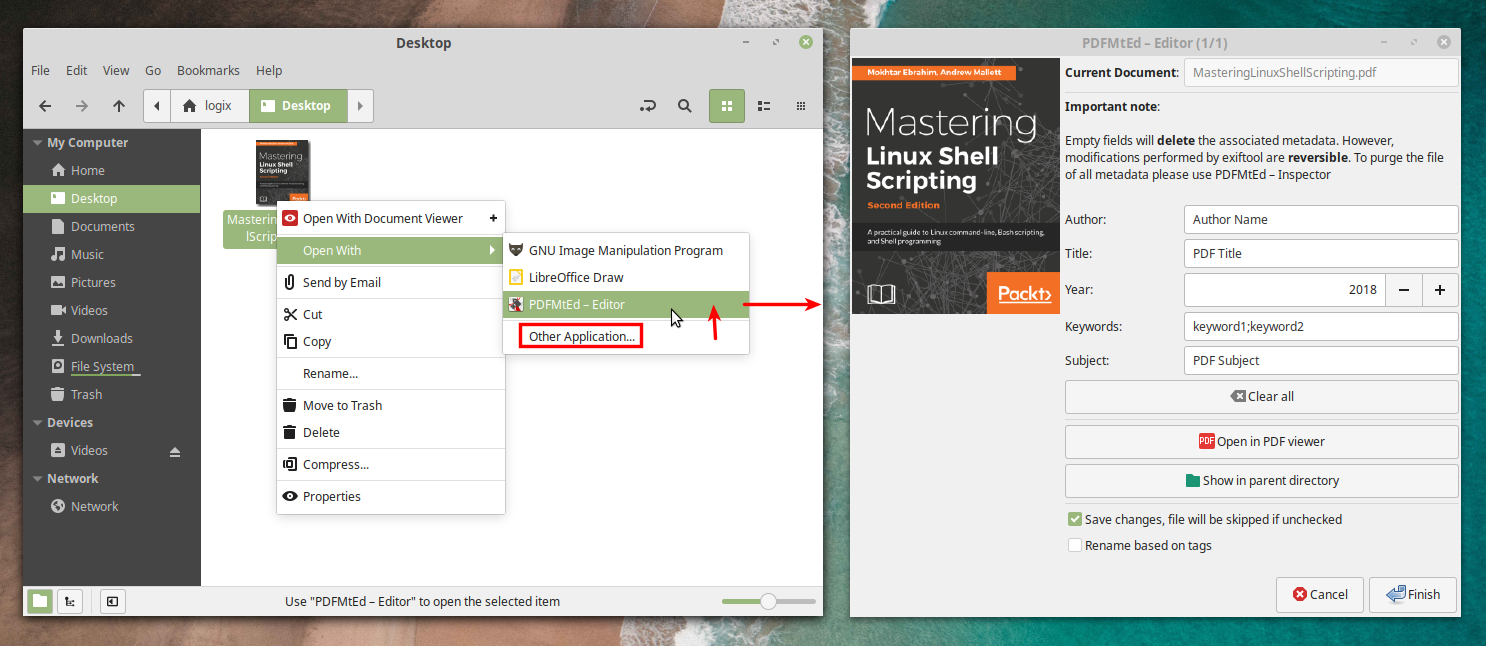The height and width of the screenshot is (646, 1486).
Task: Click the Finish button in PDFMtEd
Action: point(1413,594)
